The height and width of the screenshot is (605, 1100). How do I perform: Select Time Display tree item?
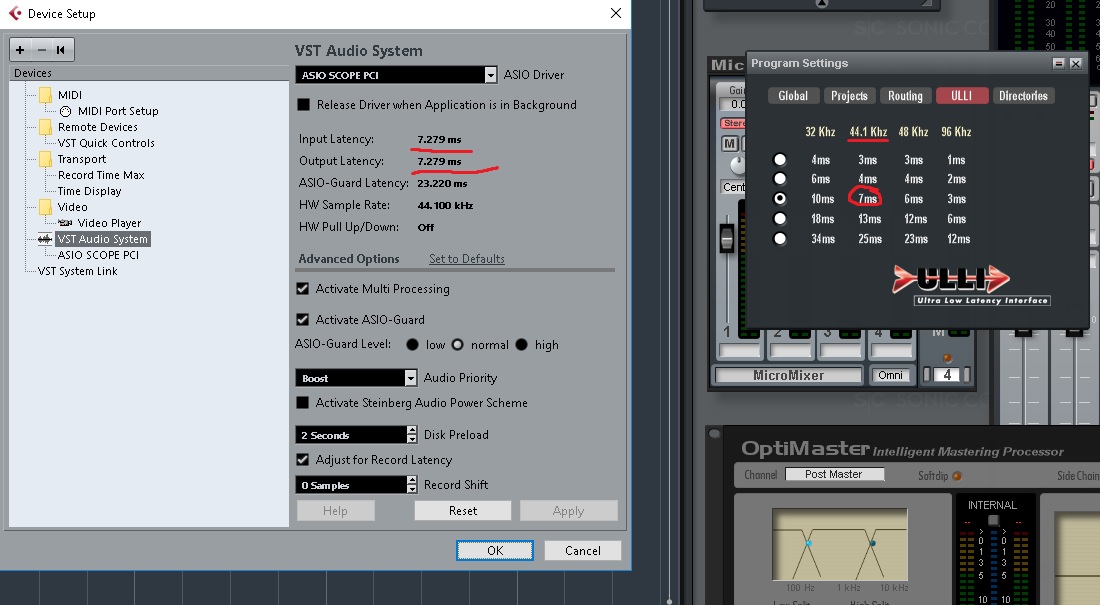click(89, 192)
